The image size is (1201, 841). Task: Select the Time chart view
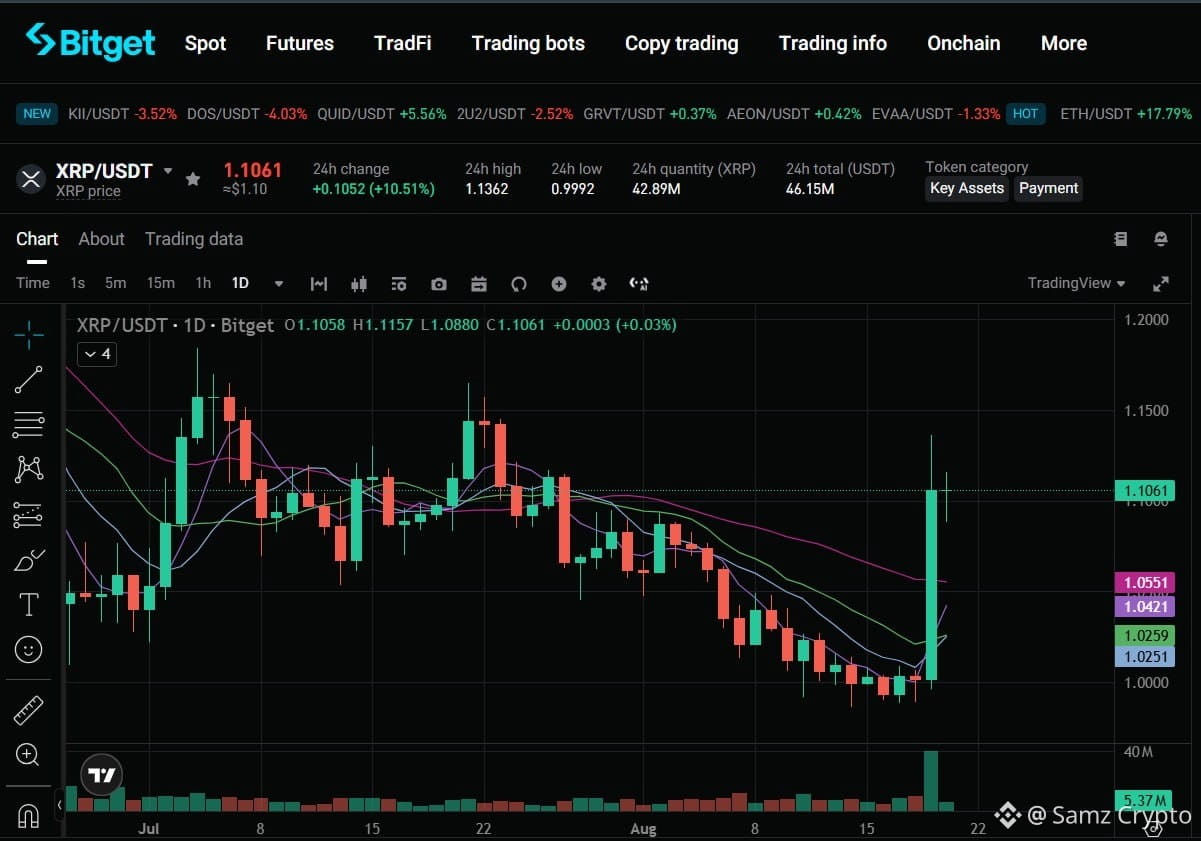(33, 283)
